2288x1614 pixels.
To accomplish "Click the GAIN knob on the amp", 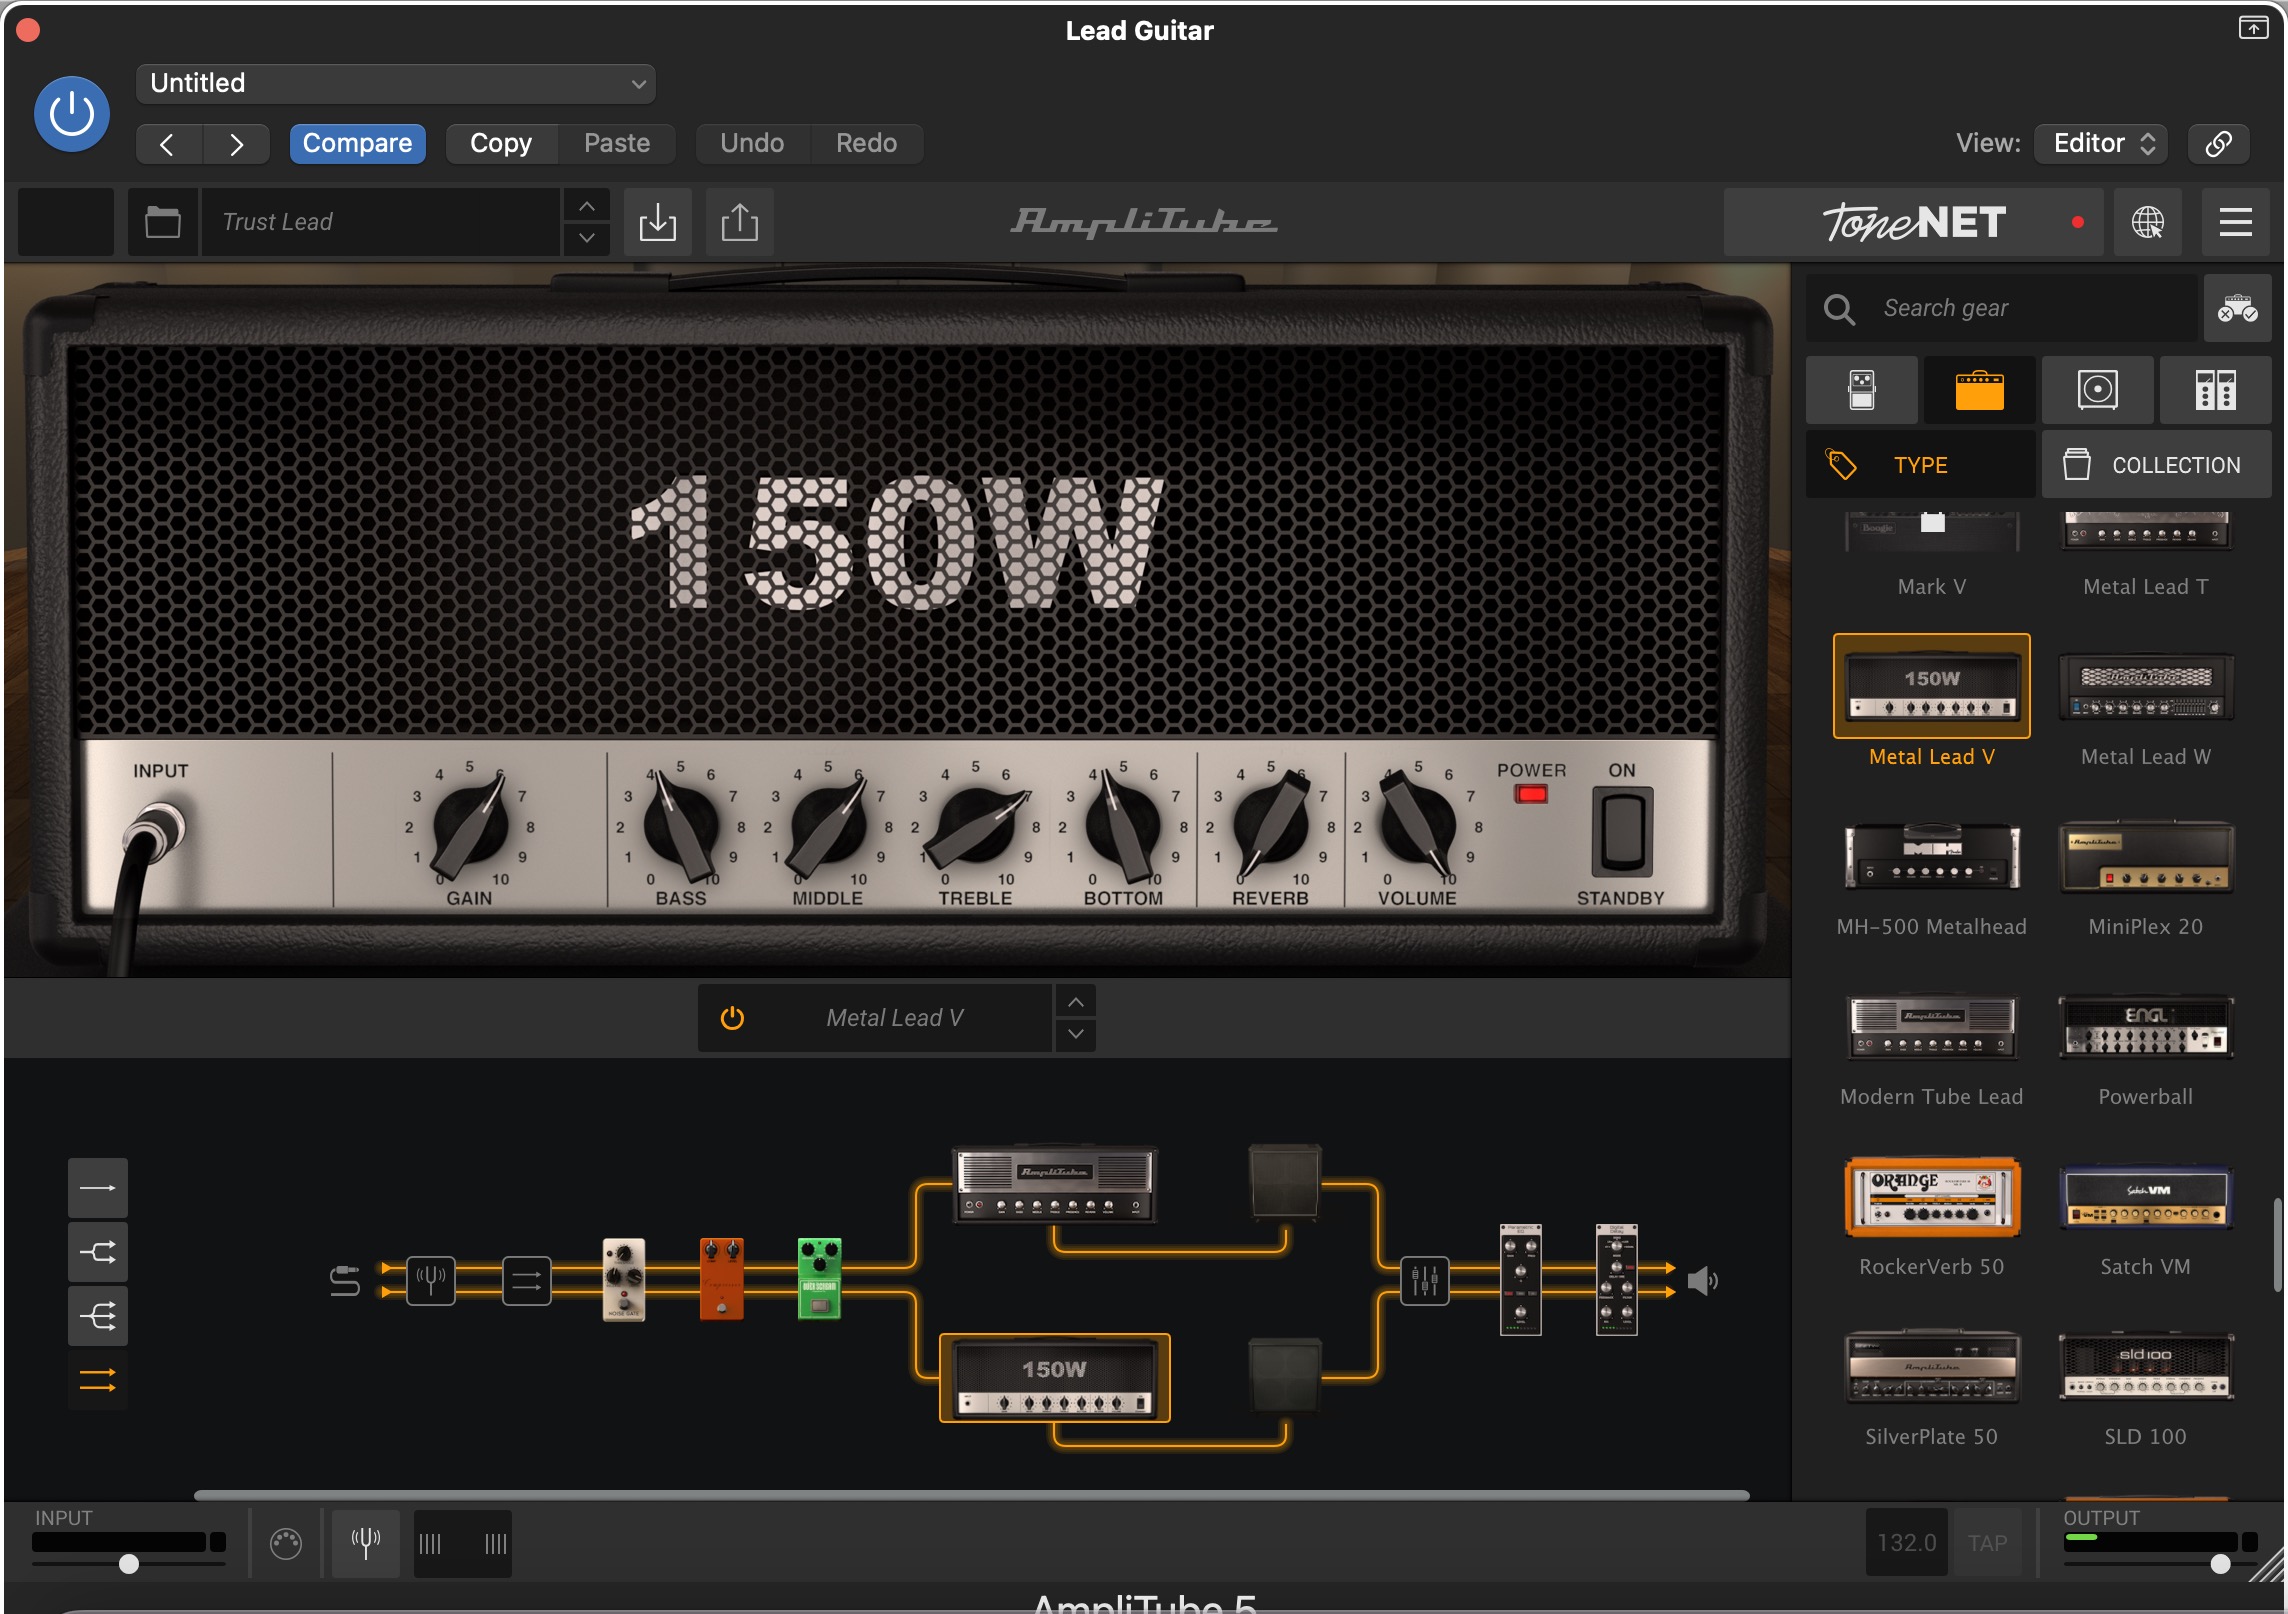I will [470, 826].
